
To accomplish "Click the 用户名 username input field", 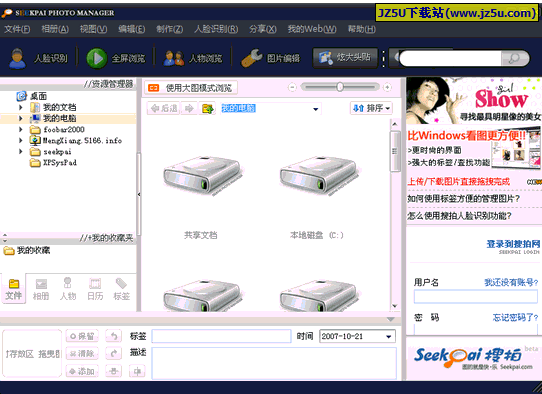I will 476,297.
